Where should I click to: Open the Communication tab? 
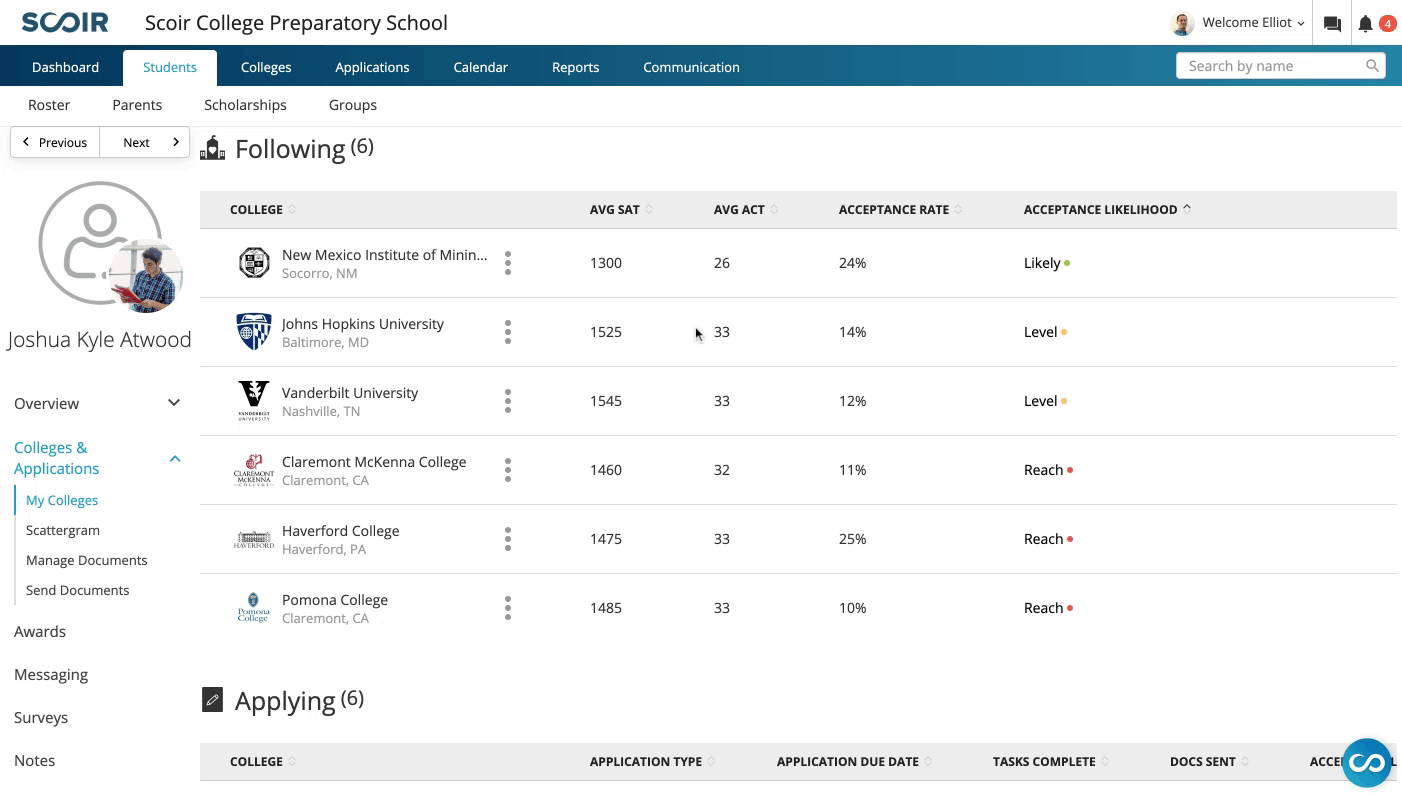coord(691,67)
